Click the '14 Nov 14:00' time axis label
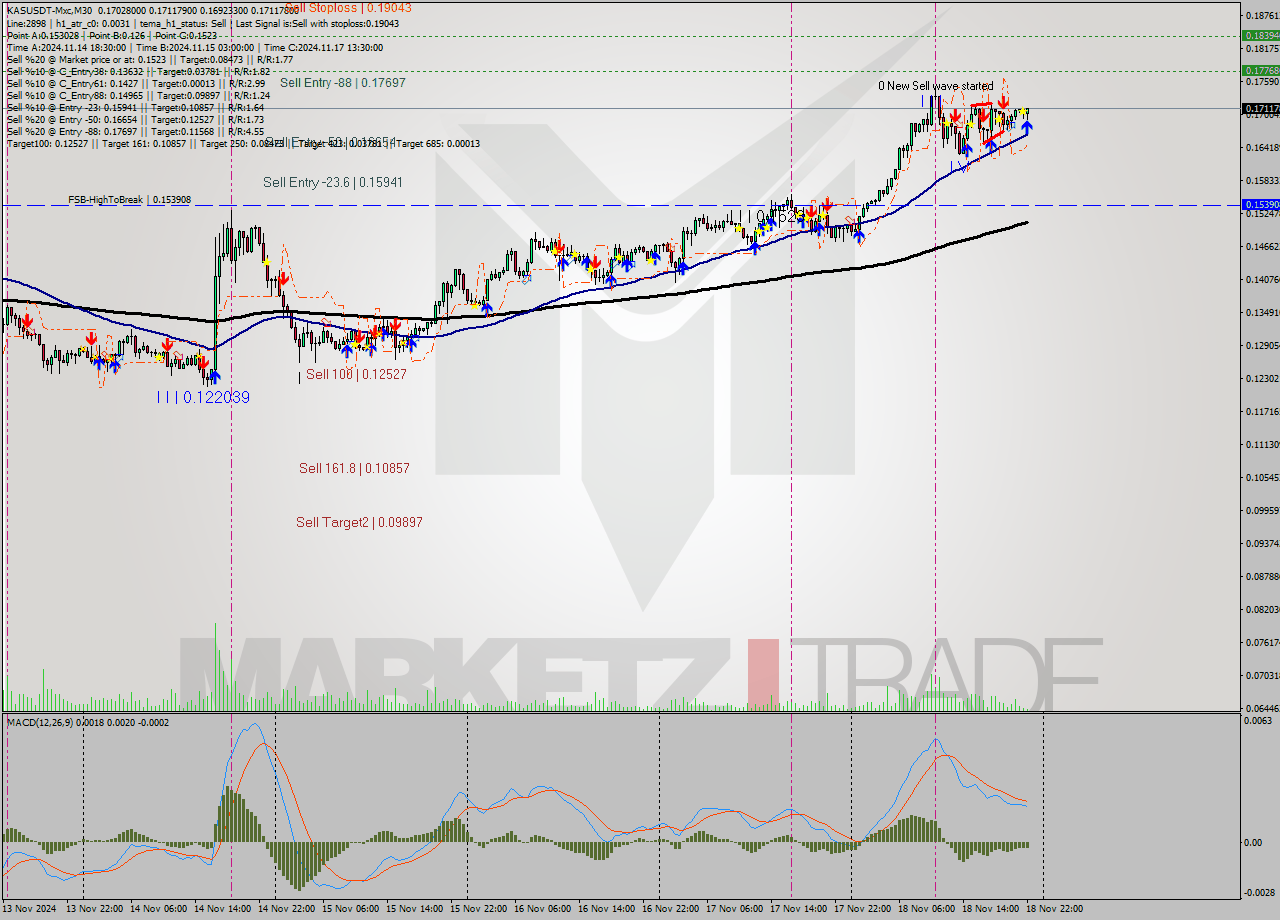Viewport: 1280px width, 920px height. (x=224, y=909)
